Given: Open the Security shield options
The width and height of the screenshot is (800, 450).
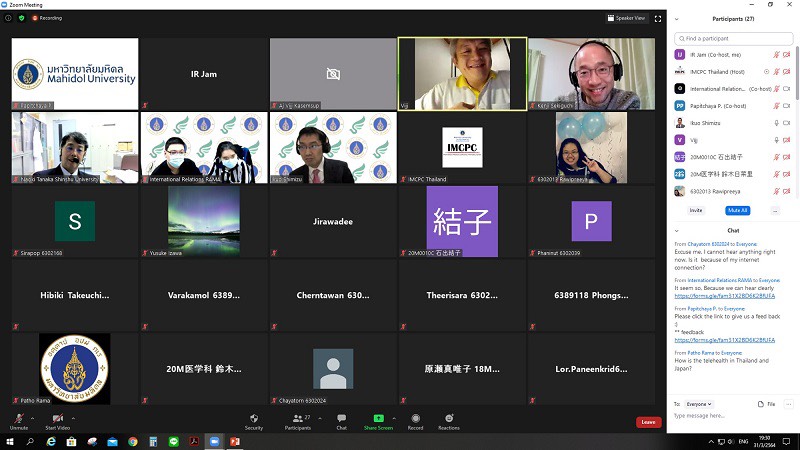Looking at the screenshot, I should tap(254, 419).
